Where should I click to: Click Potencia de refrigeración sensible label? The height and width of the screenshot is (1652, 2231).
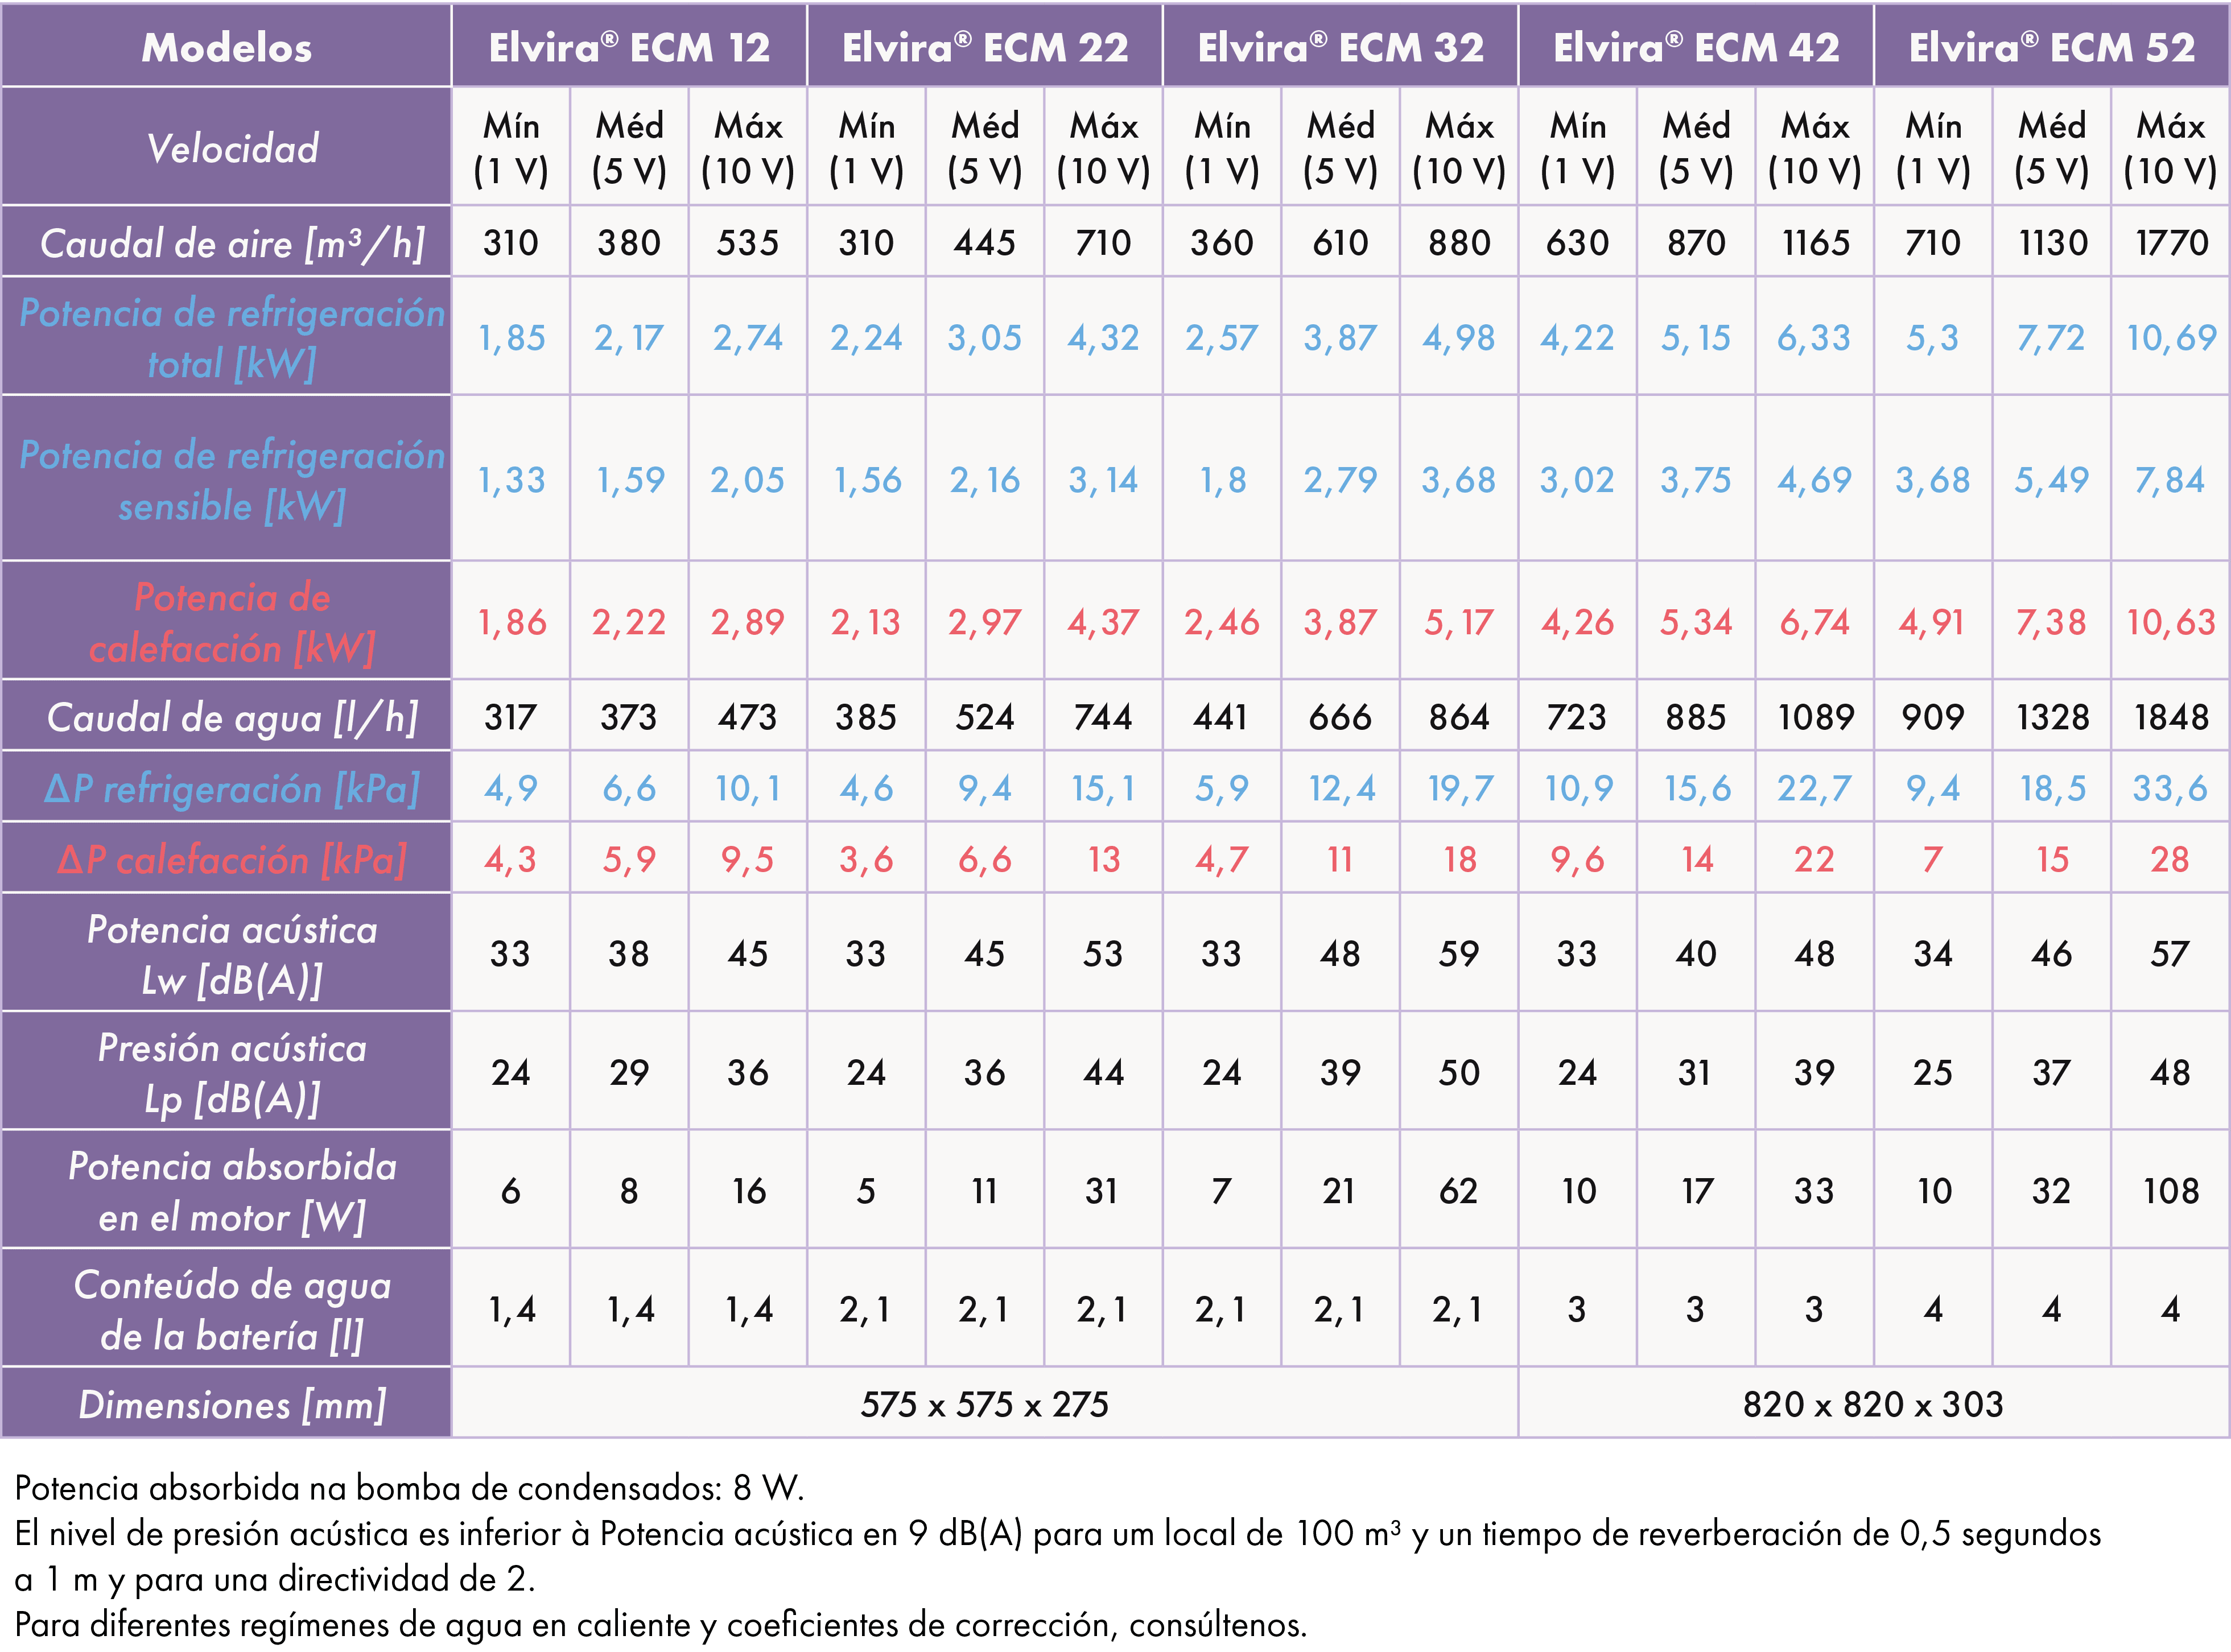pos(232,480)
